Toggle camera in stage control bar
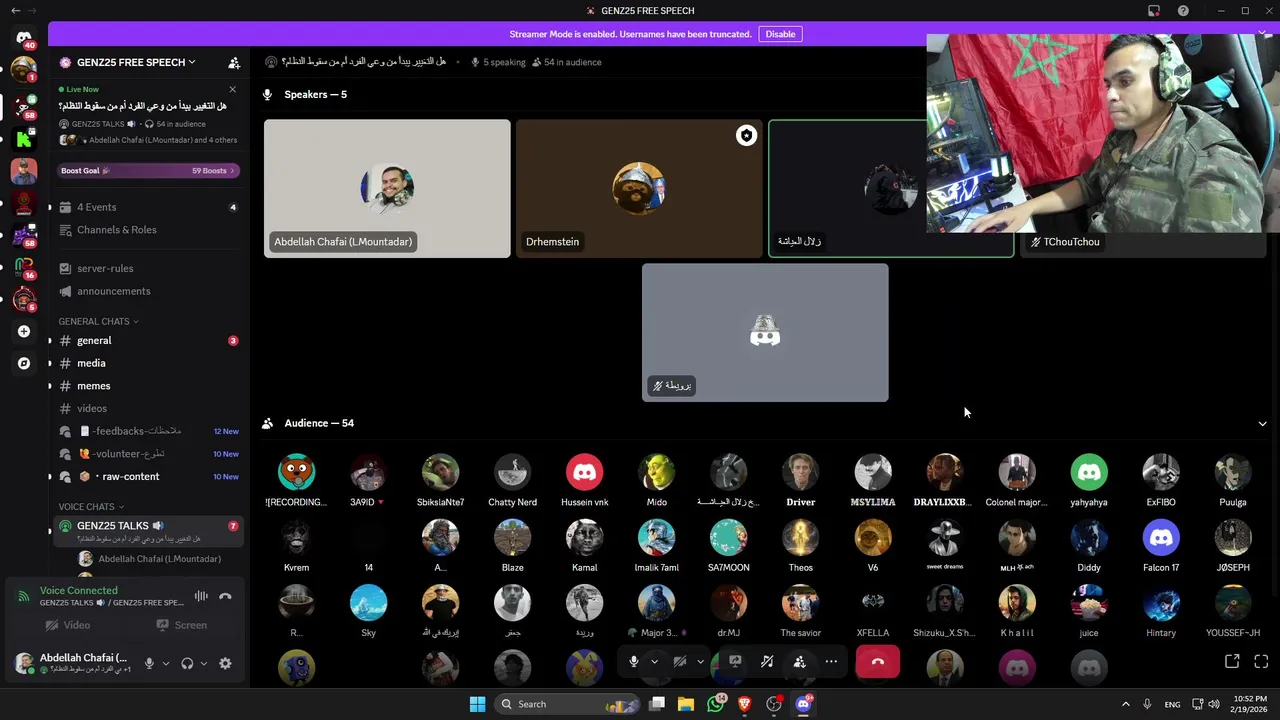Screen dimensions: 1280x720 (x=680, y=661)
